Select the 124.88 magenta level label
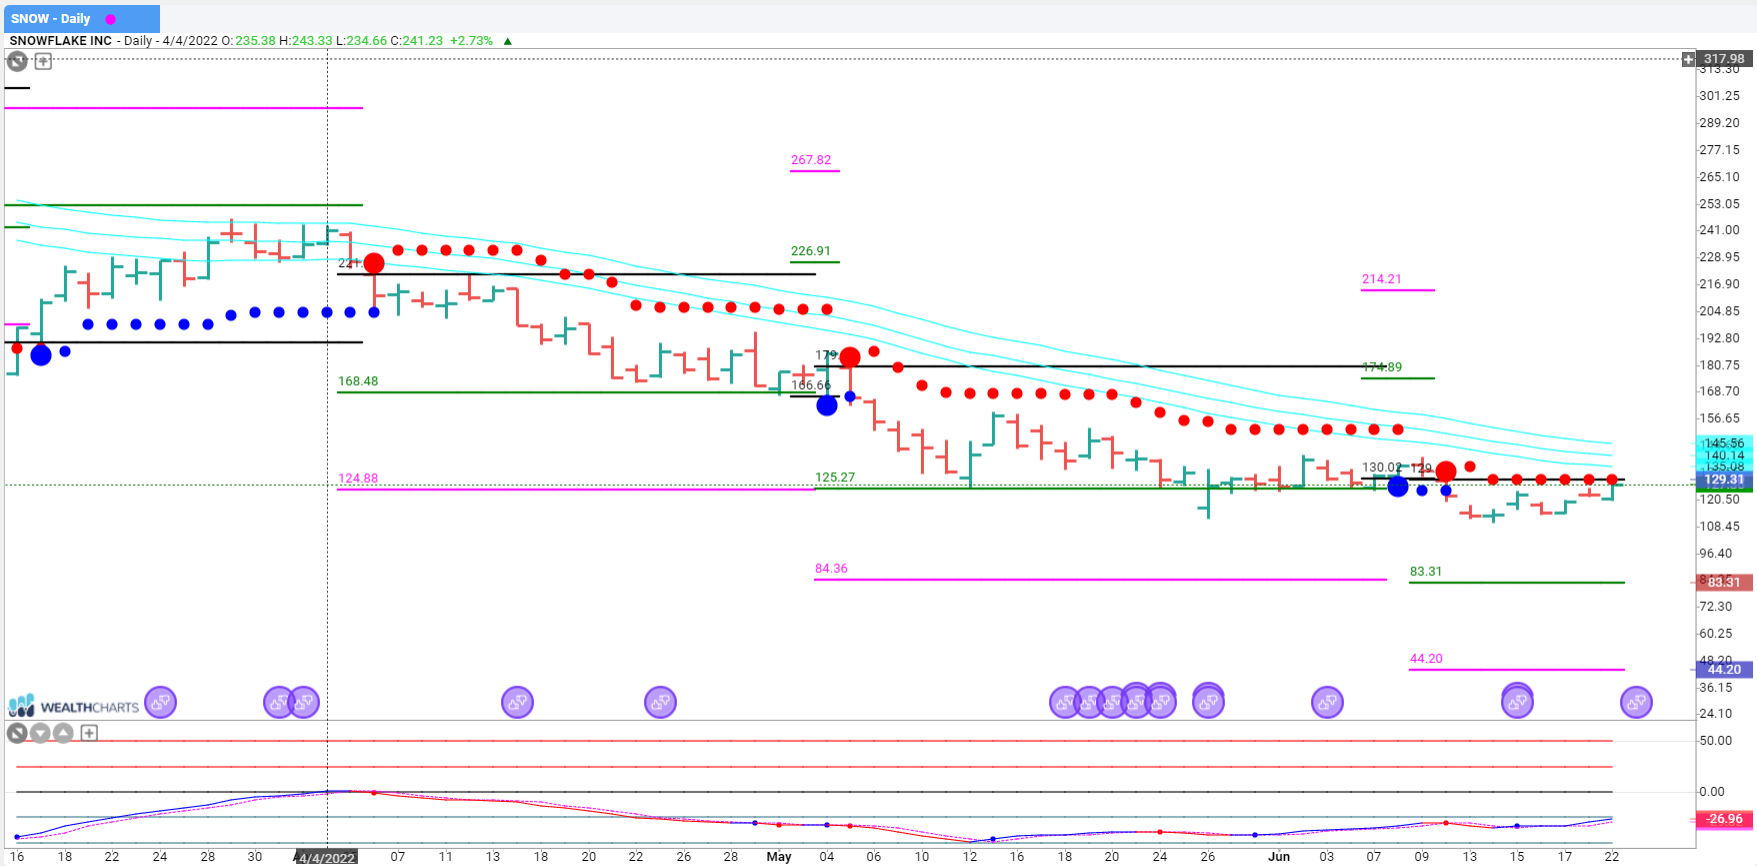1757x866 pixels. click(358, 478)
